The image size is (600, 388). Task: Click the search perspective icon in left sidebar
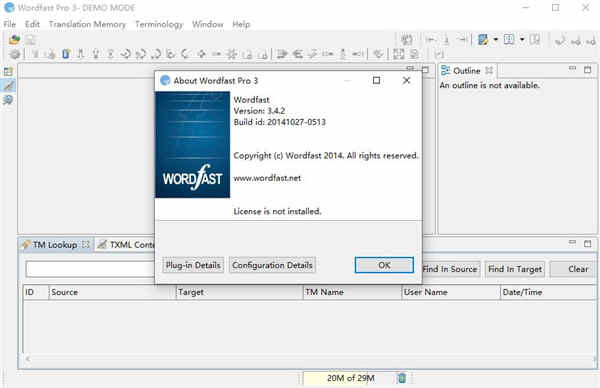point(8,100)
